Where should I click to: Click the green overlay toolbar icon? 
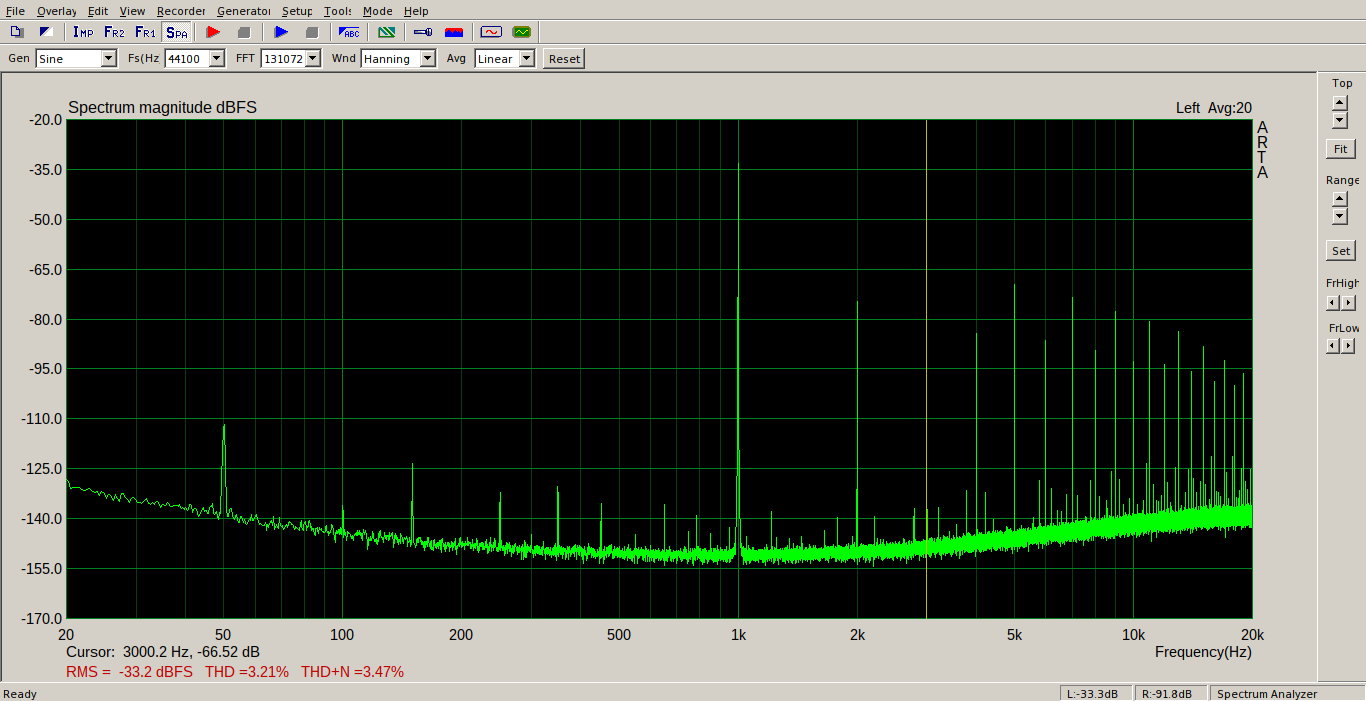click(386, 32)
